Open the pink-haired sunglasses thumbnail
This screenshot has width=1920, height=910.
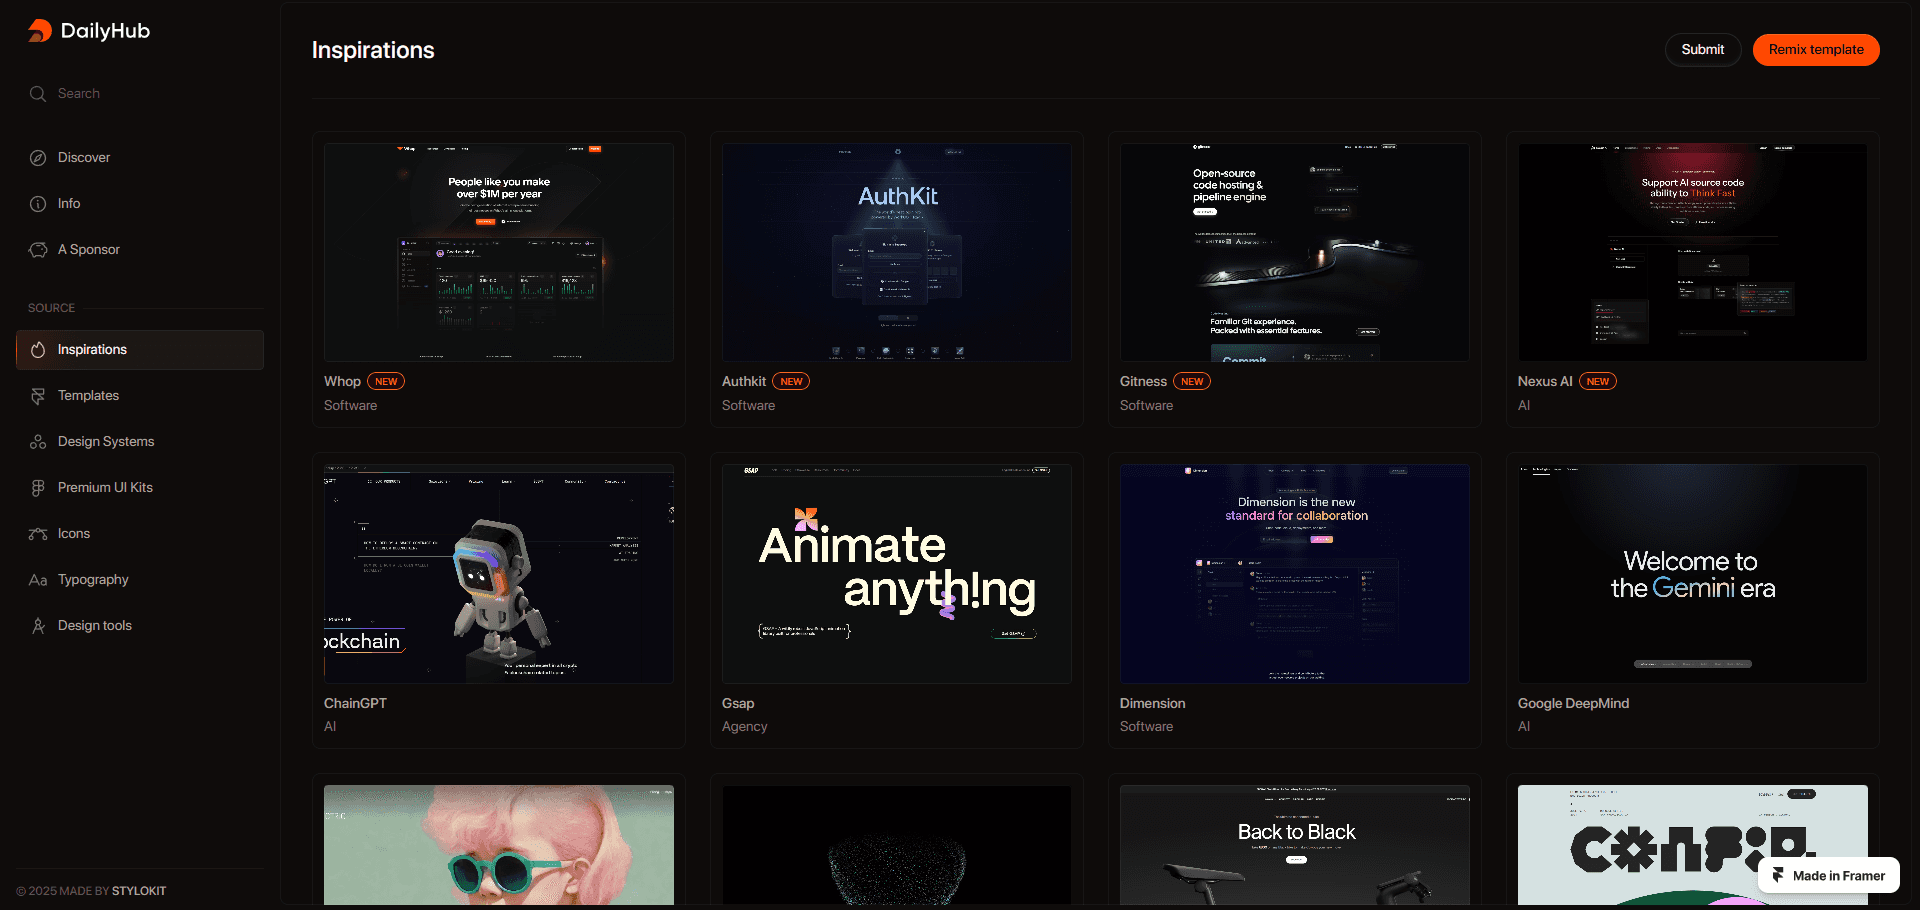(x=499, y=845)
